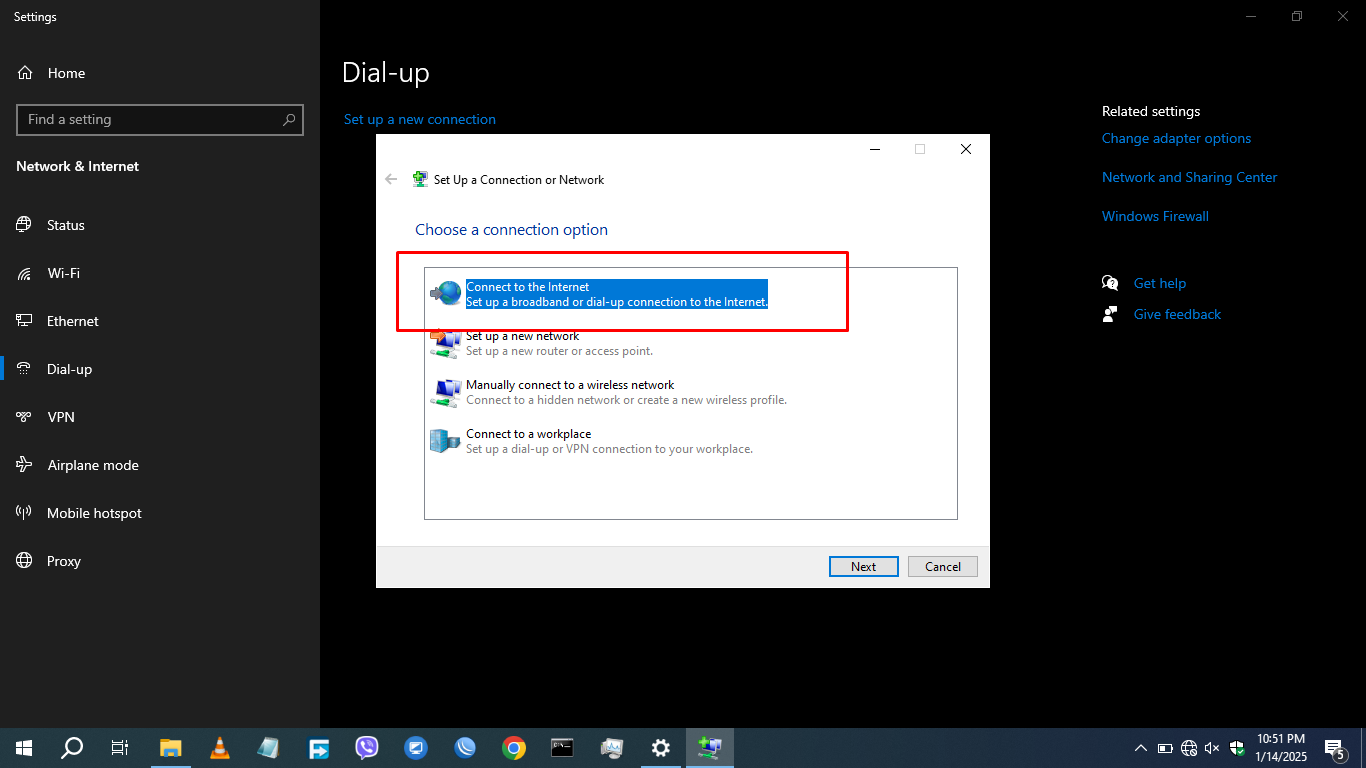Launch VLC media player from taskbar
The height and width of the screenshot is (768, 1366).
coord(220,747)
